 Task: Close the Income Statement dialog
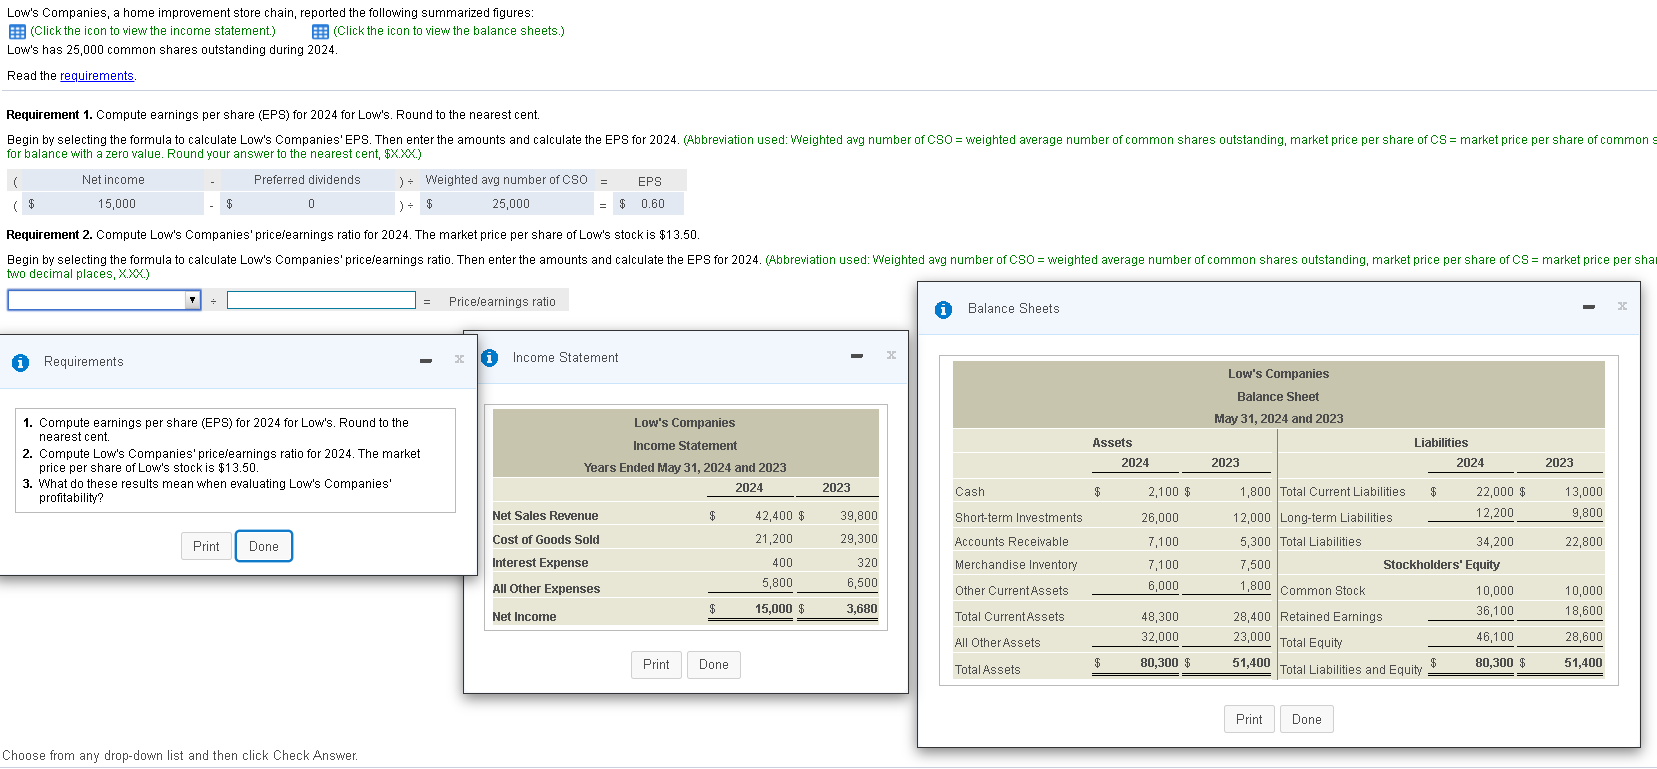click(x=891, y=355)
